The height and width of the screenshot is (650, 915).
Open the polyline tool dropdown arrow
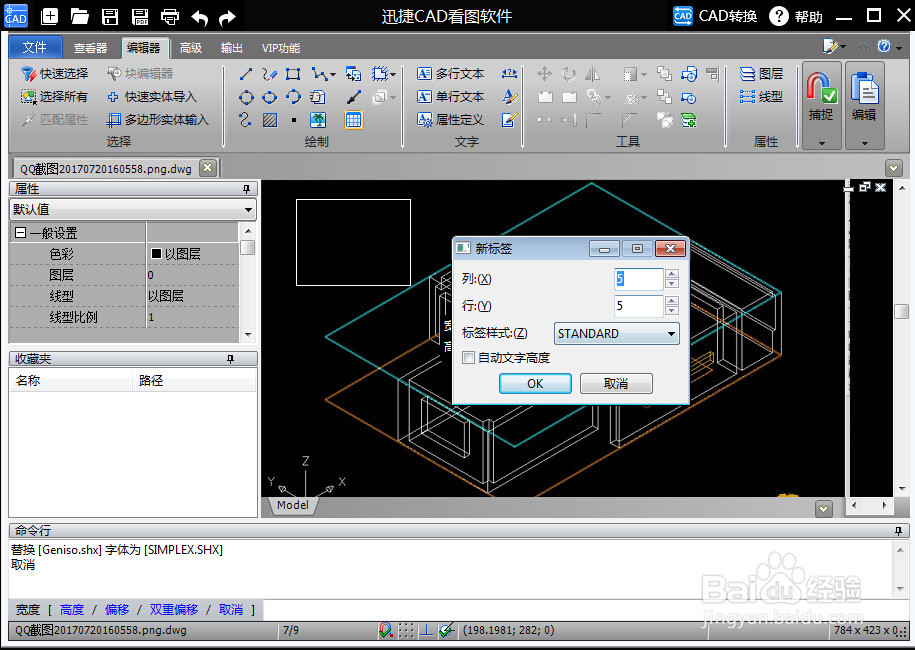tap(333, 75)
